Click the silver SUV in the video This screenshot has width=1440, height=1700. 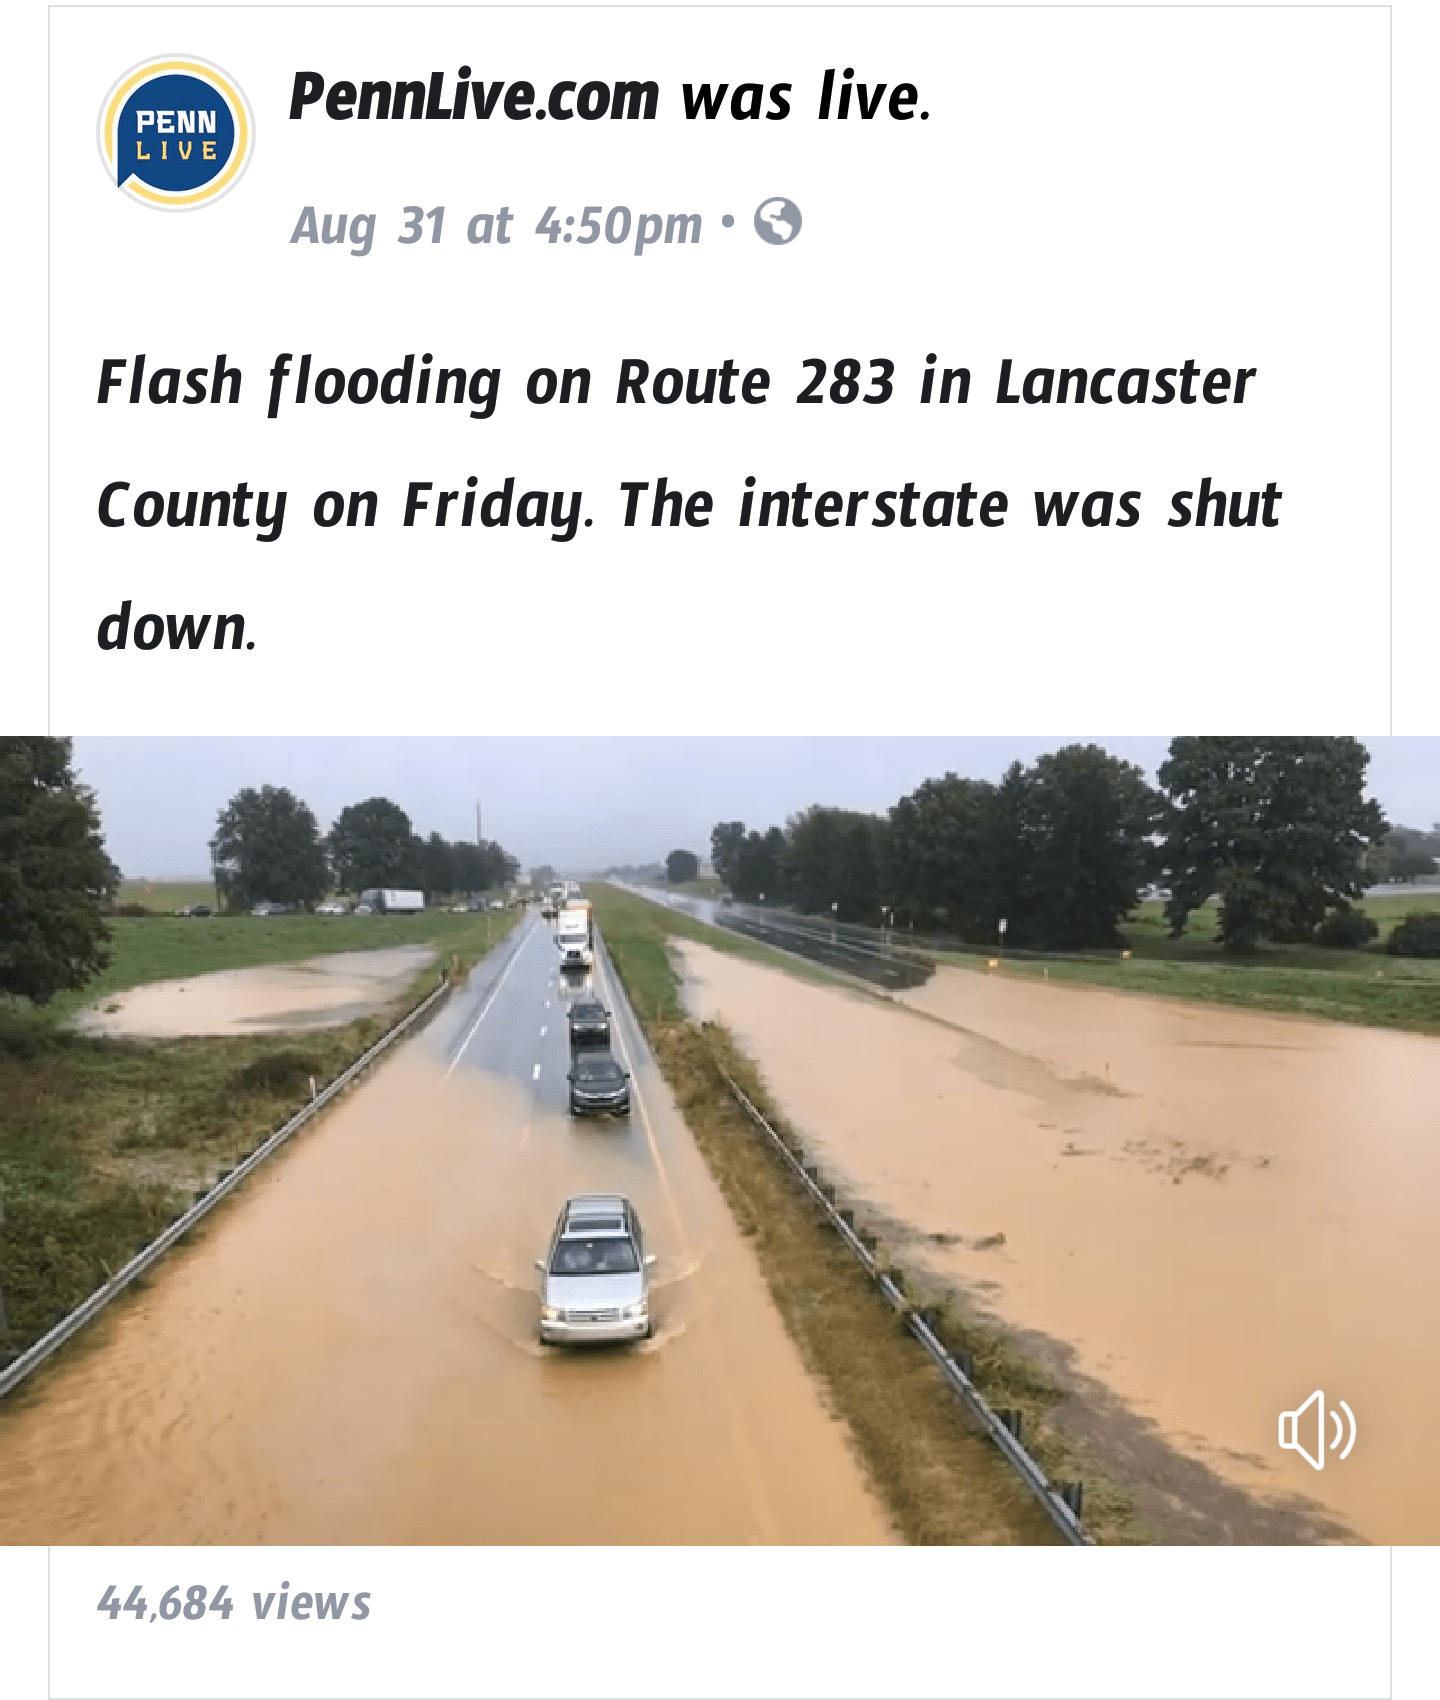click(596, 1270)
